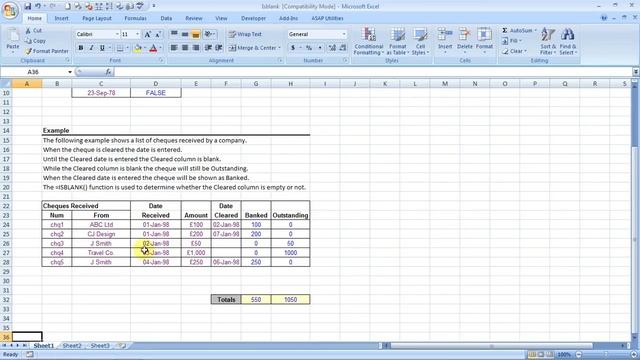Save the workbook from Quick Access toolbar
Image resolution: width=640 pixels, height=360 pixels.
27,6
